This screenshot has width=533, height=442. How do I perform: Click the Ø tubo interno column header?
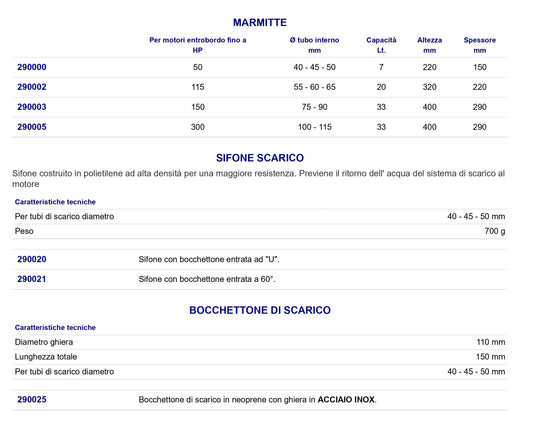click(x=314, y=45)
